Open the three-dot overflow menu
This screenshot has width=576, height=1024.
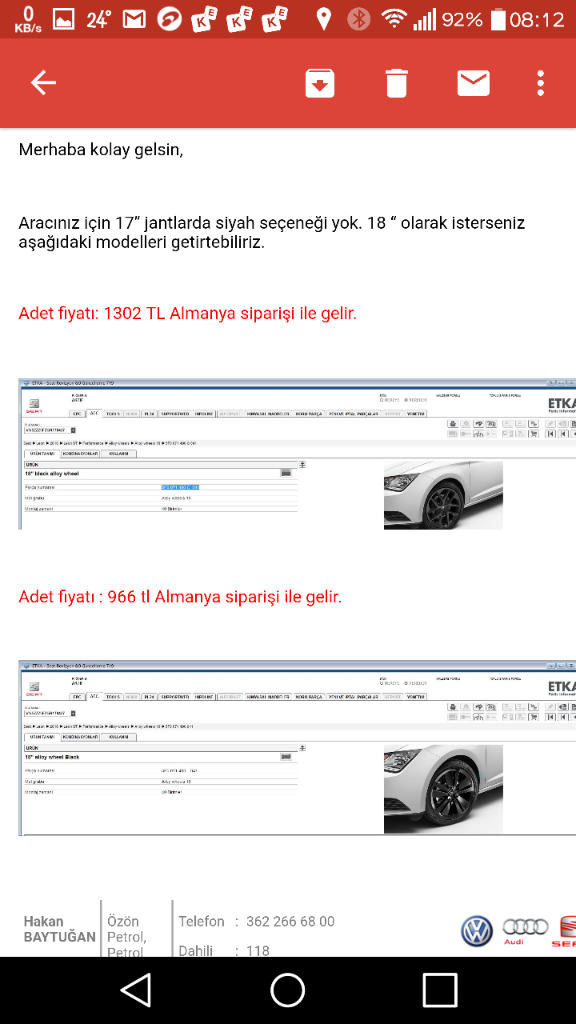coord(540,84)
